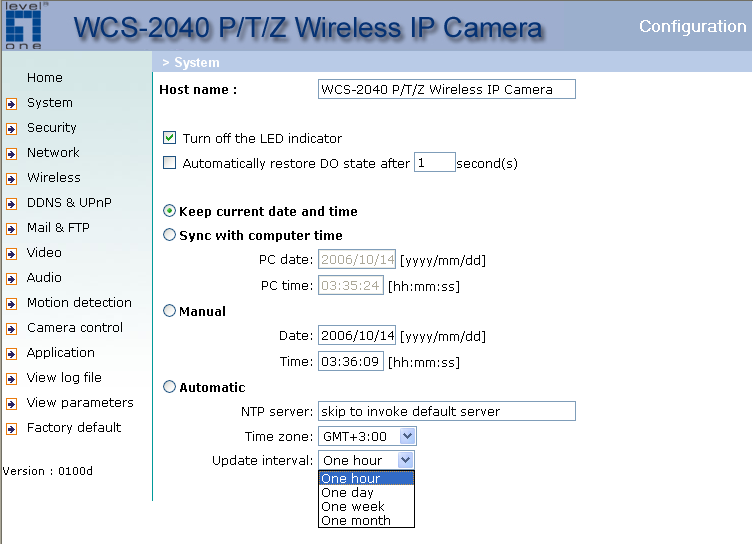The height and width of the screenshot is (544, 753).
Task: Click the arrow icon beside Motion detection
Action: (11, 304)
